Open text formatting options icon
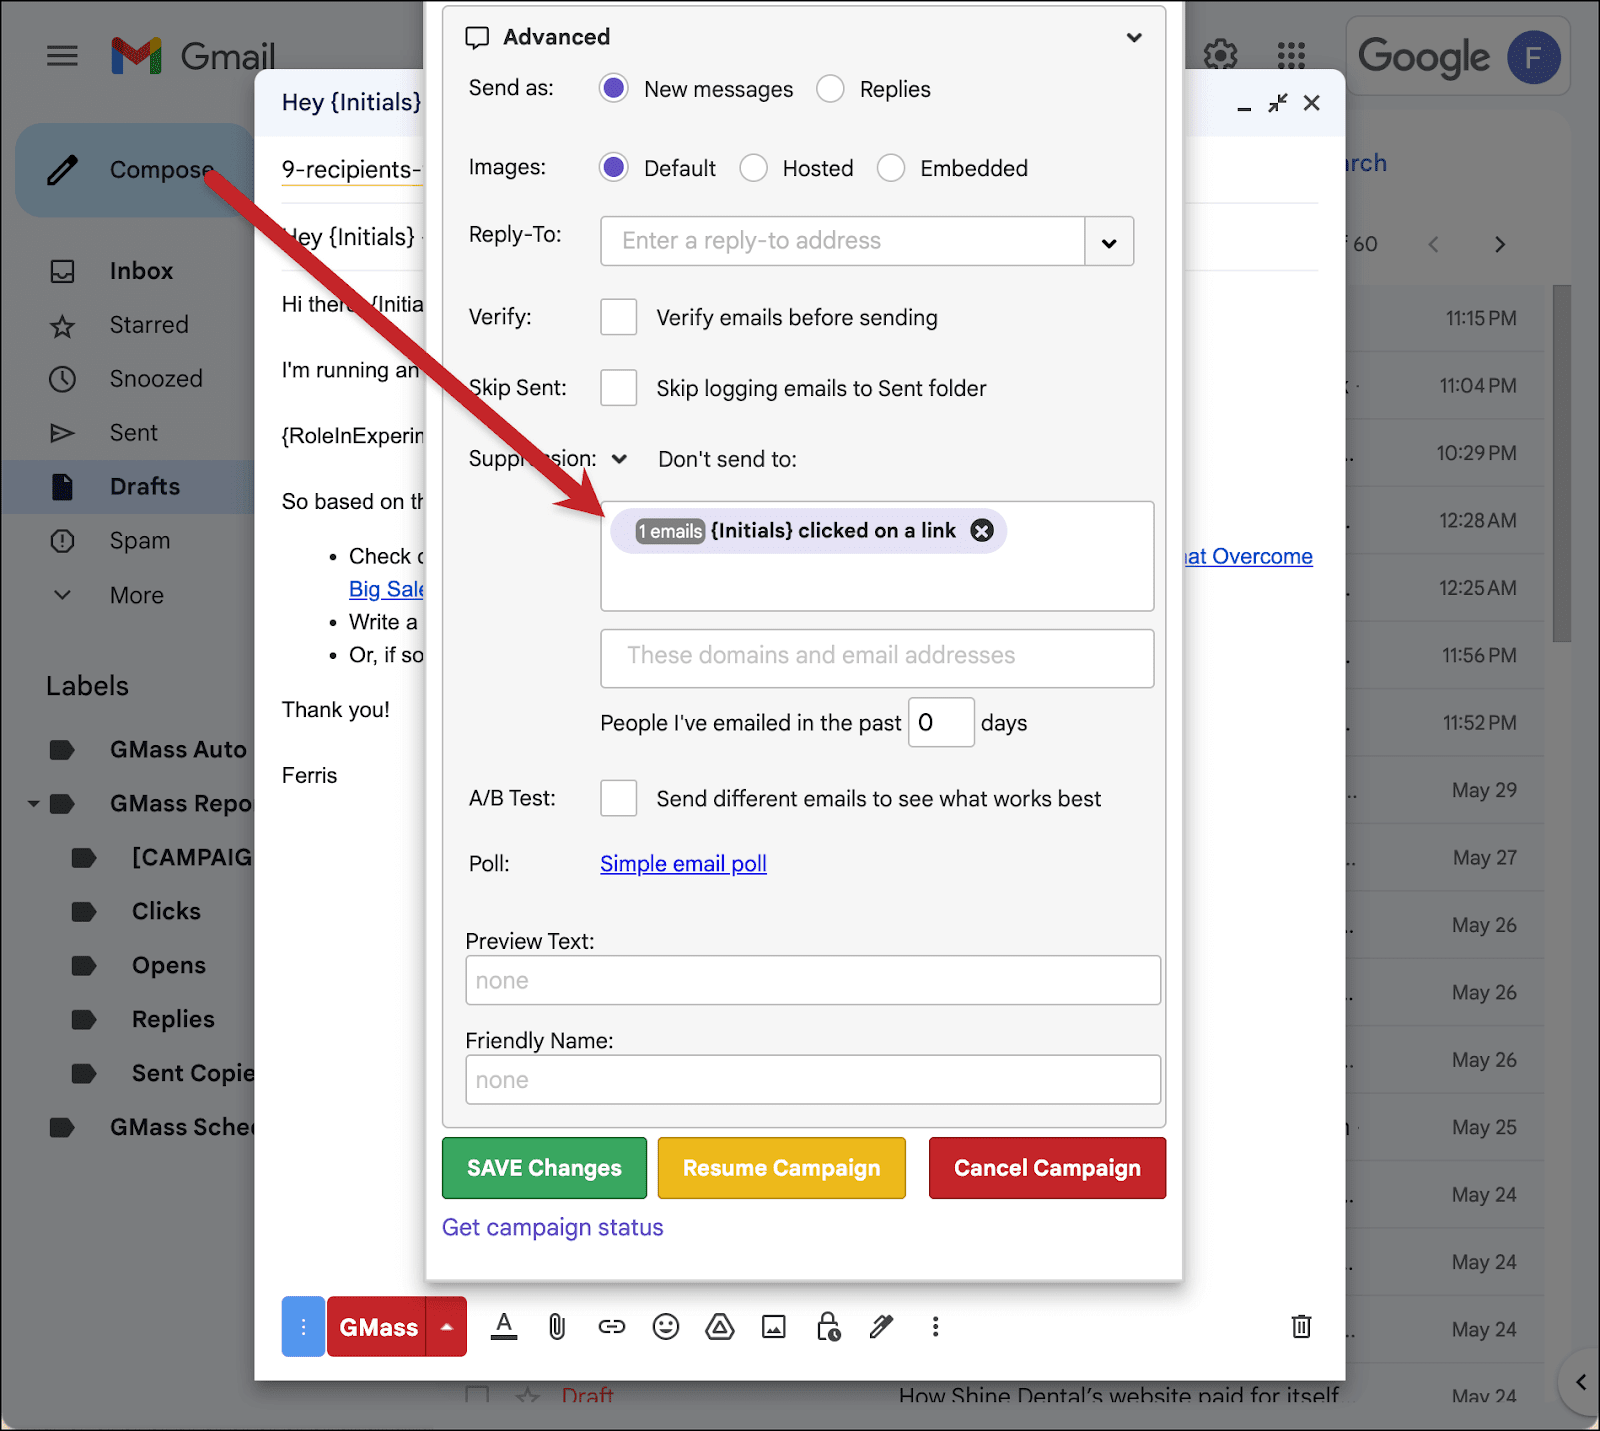The image size is (1600, 1431). [x=504, y=1327]
